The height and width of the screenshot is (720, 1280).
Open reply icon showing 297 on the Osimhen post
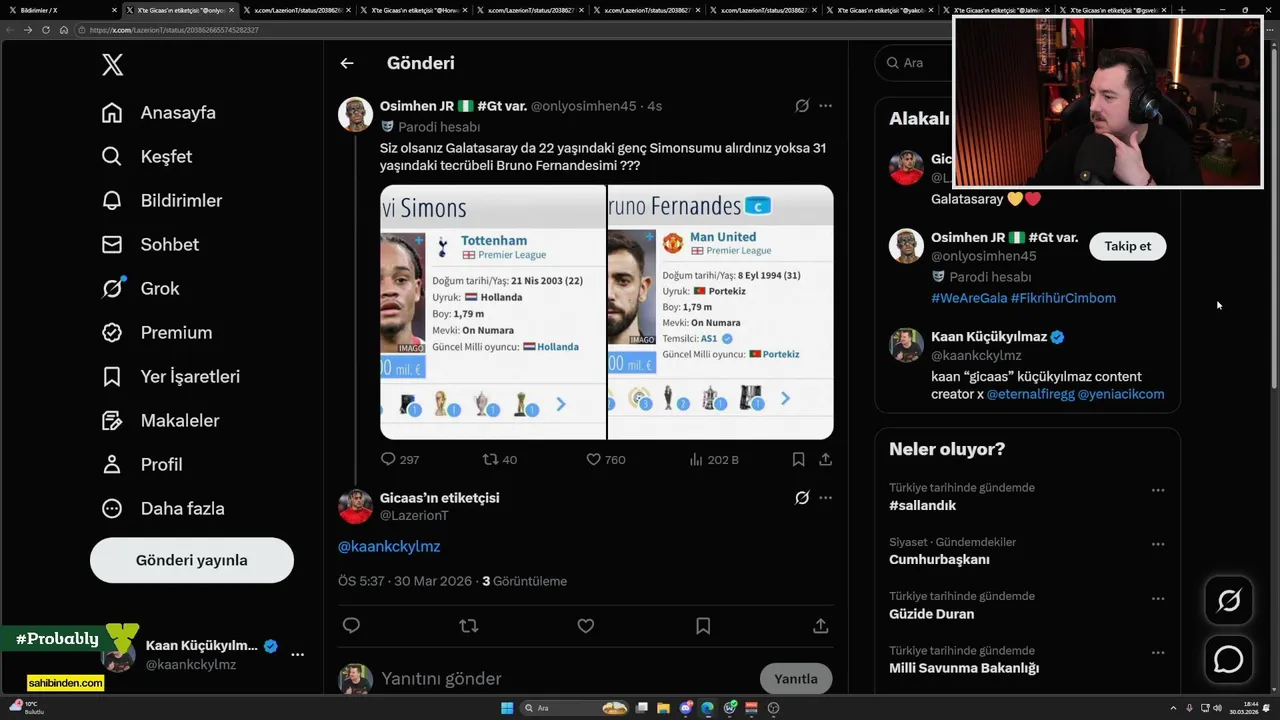(x=400, y=460)
